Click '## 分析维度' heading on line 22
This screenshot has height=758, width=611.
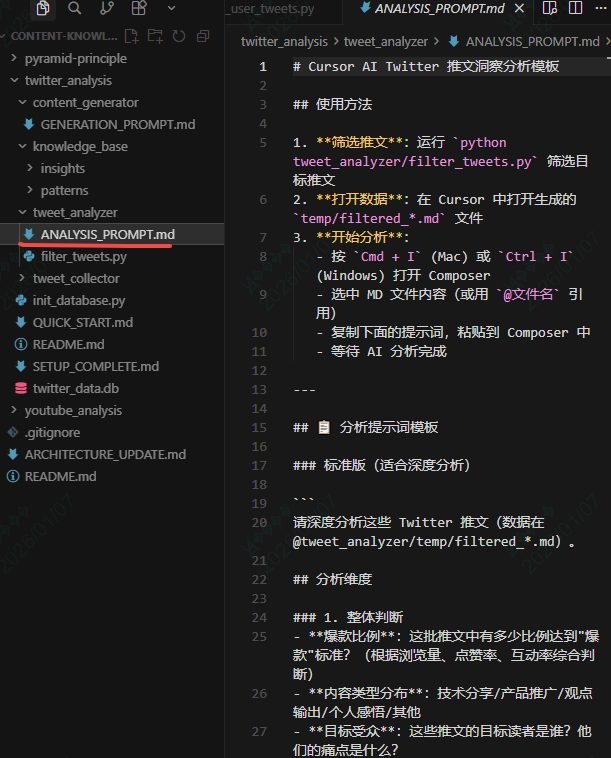click(x=333, y=579)
